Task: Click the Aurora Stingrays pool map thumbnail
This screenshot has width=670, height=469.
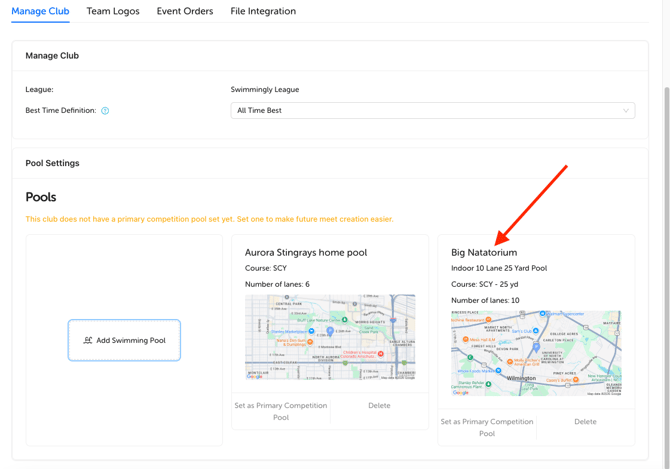Action: pyautogui.click(x=330, y=337)
